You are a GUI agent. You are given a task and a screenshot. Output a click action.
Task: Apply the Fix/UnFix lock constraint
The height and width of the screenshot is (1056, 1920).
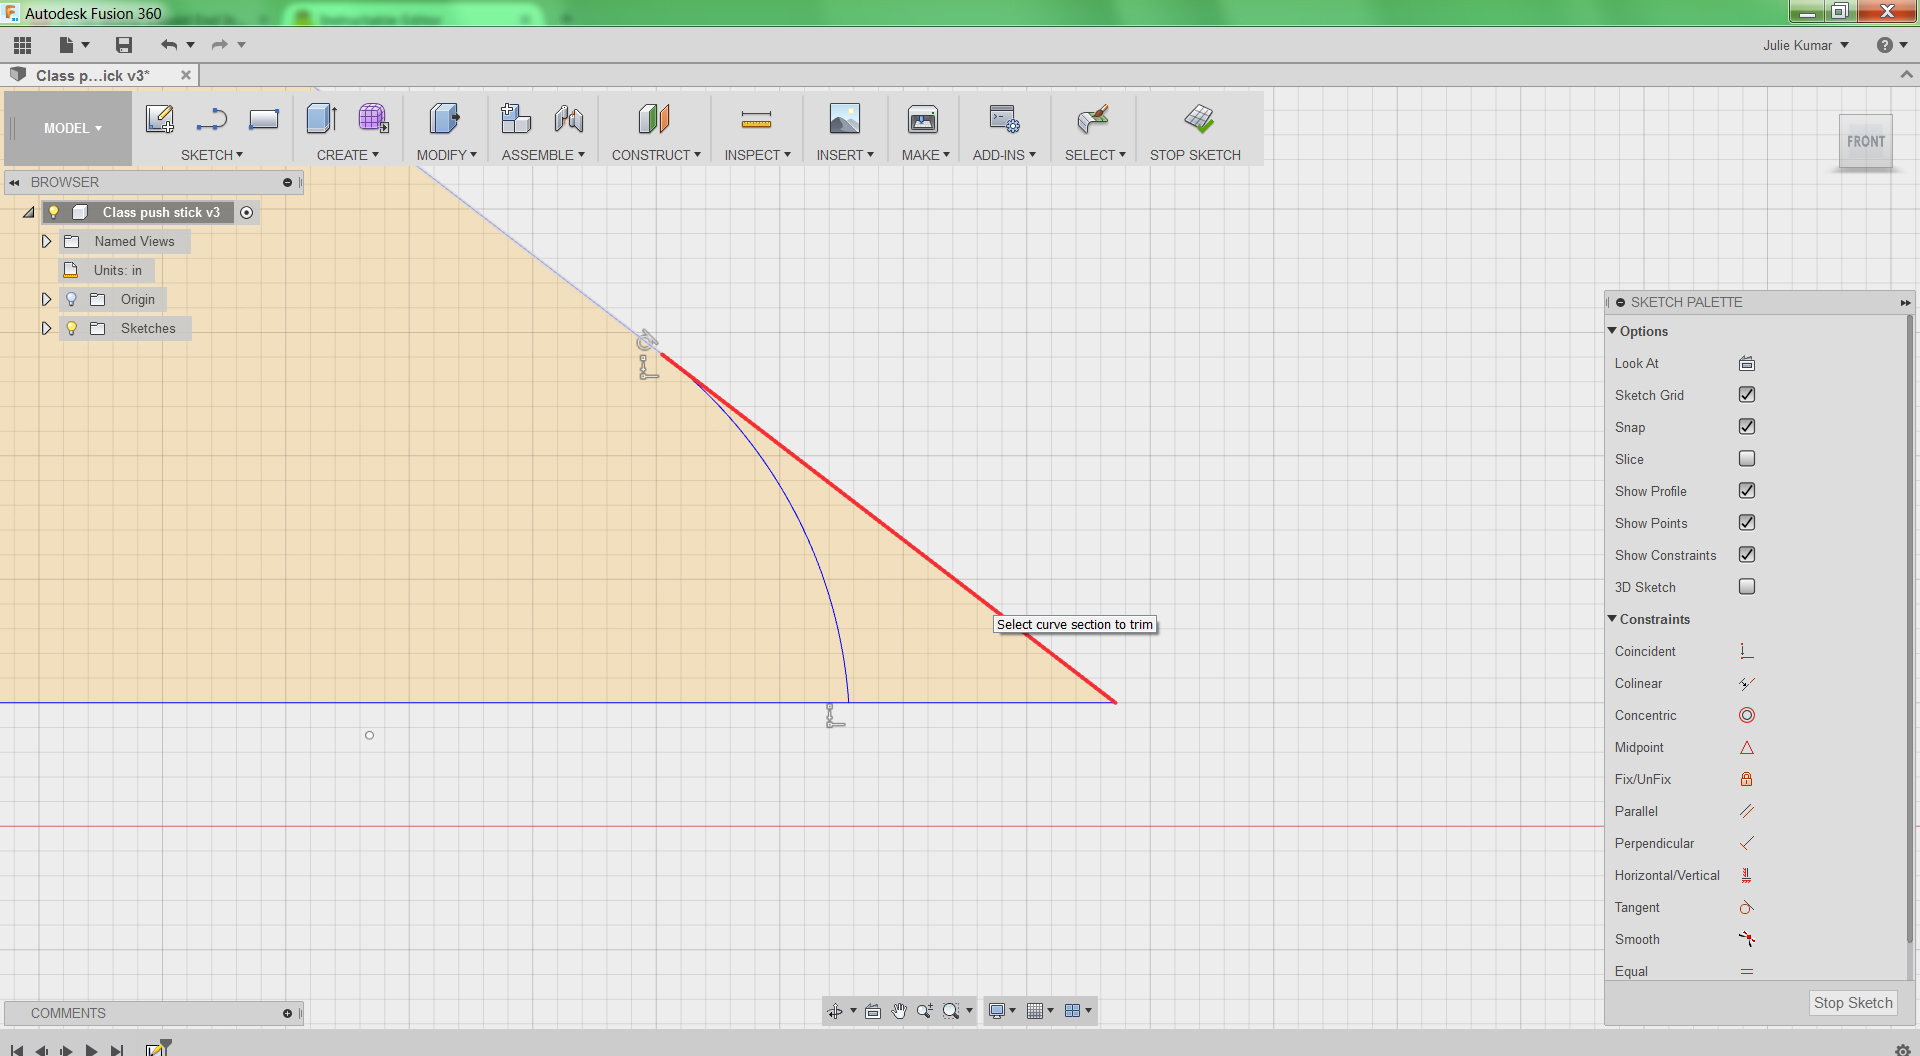(x=1747, y=780)
